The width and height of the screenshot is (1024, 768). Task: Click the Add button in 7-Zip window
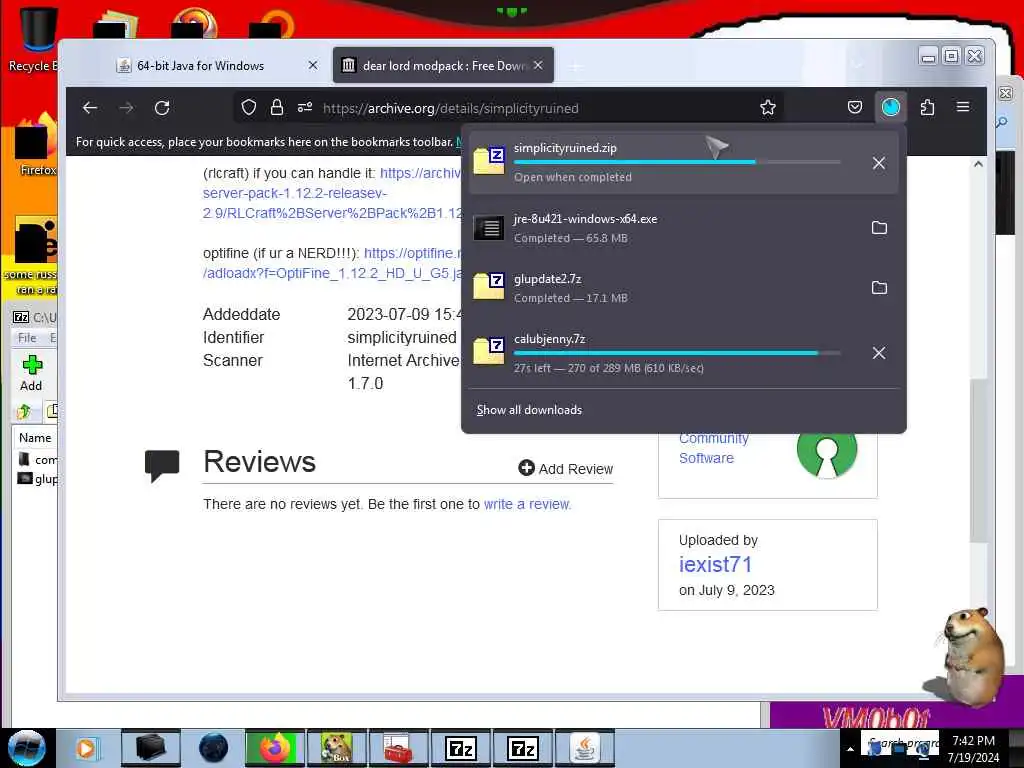pos(31,374)
